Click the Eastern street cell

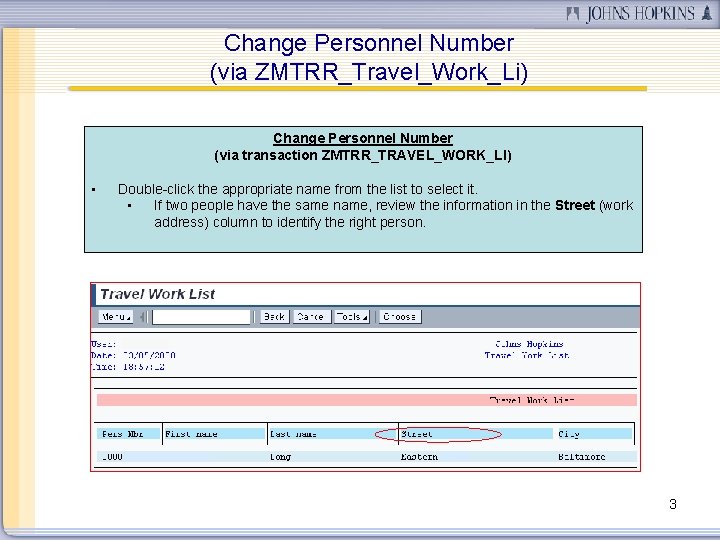(x=419, y=457)
